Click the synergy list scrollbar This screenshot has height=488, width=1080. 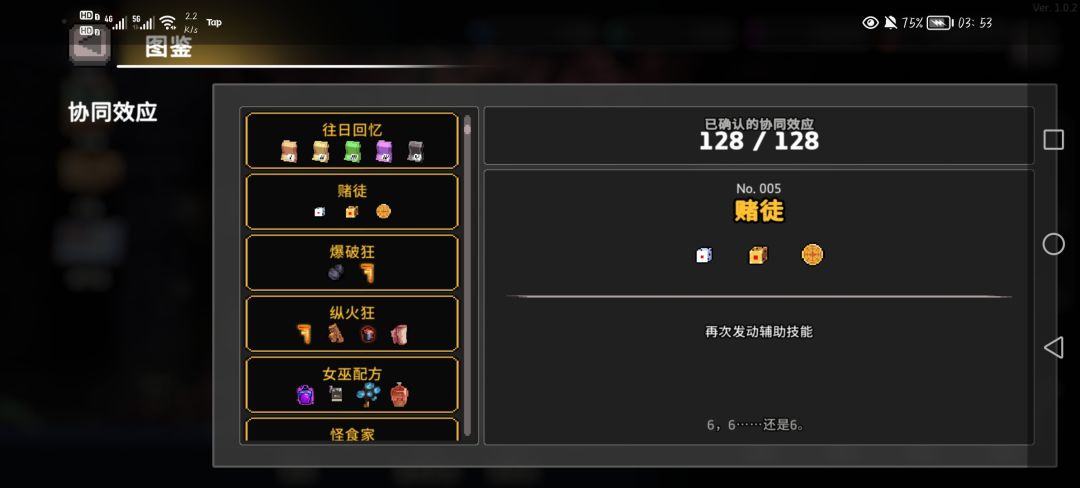(x=467, y=275)
